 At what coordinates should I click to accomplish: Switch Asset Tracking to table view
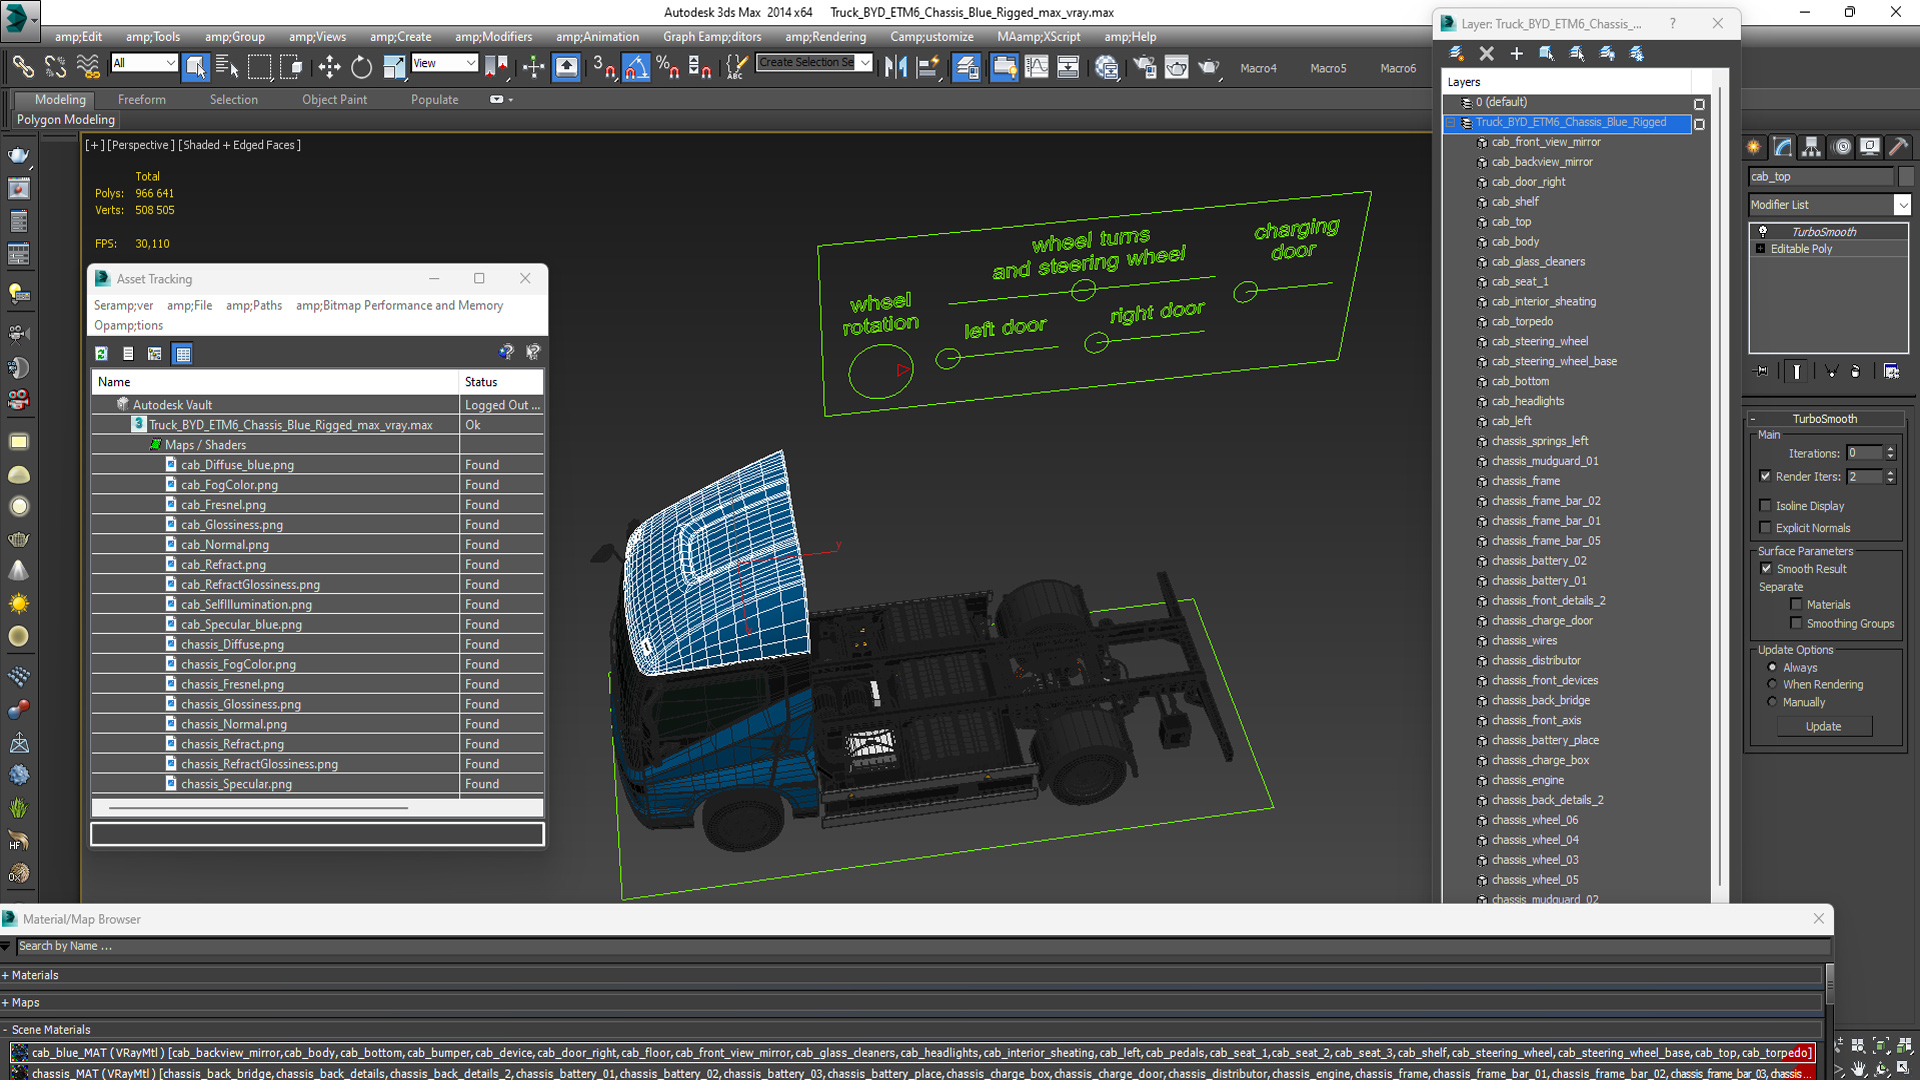click(x=182, y=353)
